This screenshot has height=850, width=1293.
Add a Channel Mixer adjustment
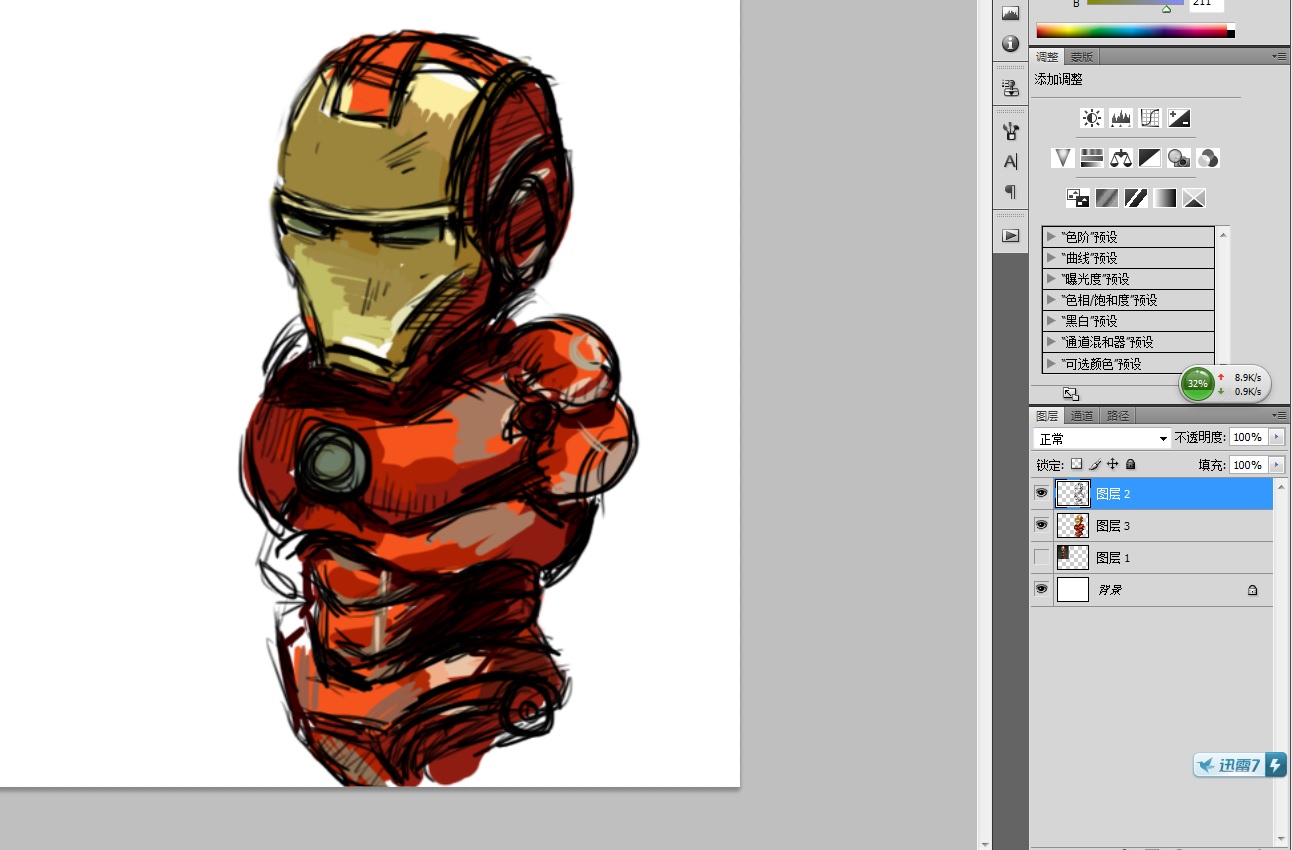[x=1208, y=158]
